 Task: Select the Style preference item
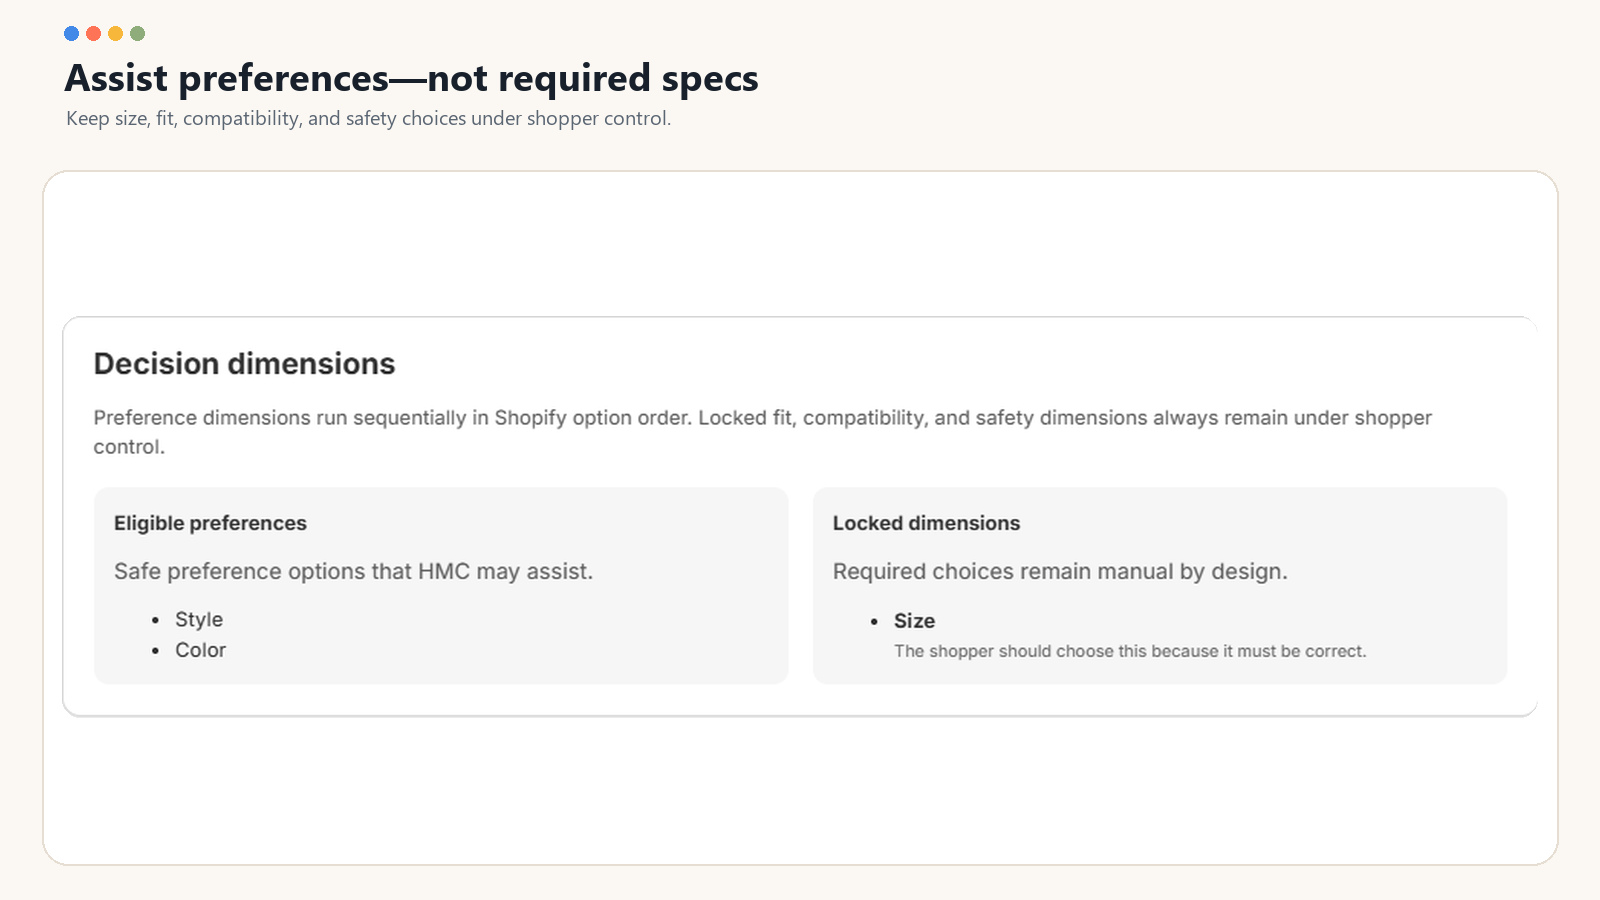point(199,619)
